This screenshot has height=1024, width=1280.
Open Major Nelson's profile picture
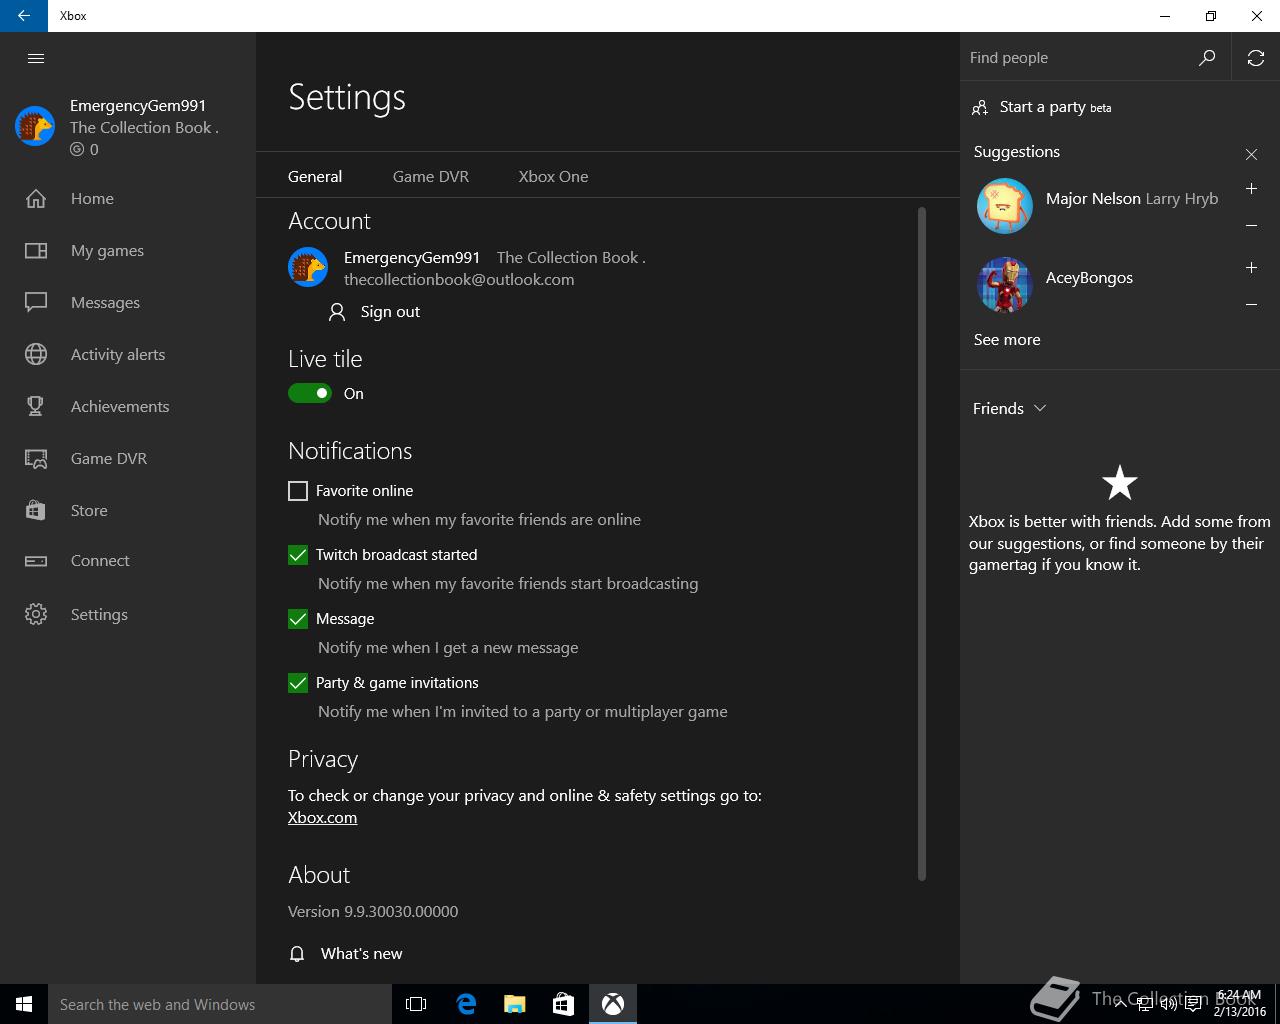(1004, 206)
